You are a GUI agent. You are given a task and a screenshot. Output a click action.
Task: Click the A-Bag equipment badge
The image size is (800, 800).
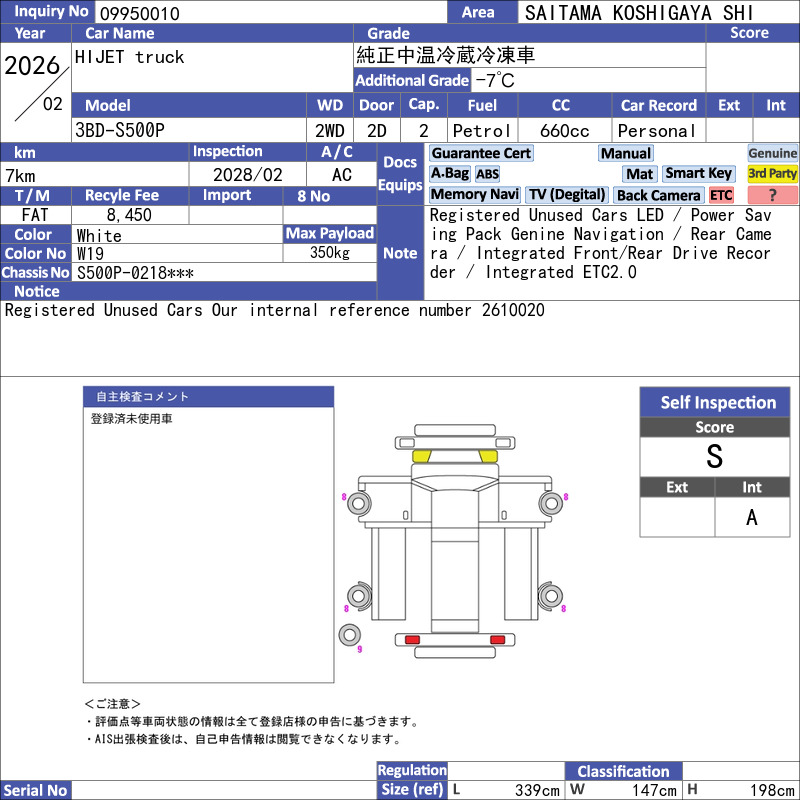pos(450,173)
